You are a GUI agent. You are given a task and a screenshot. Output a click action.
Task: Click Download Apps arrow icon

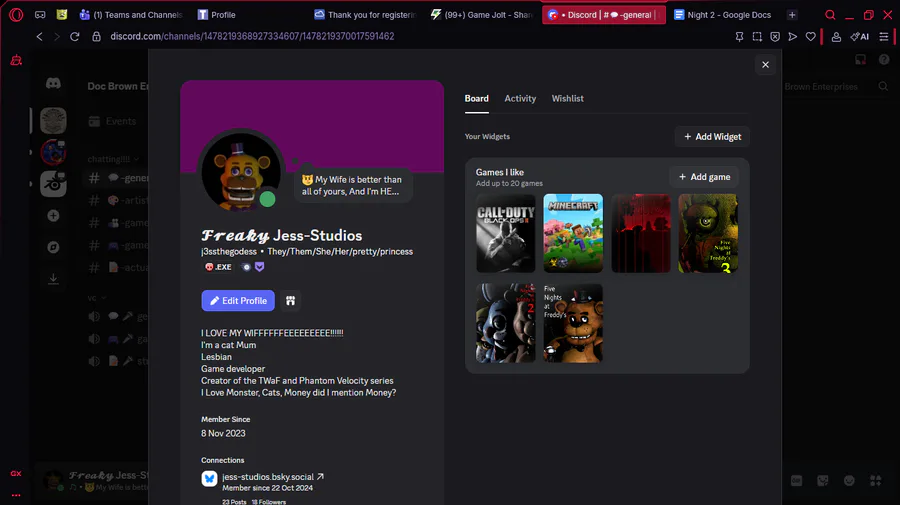tap(53, 279)
